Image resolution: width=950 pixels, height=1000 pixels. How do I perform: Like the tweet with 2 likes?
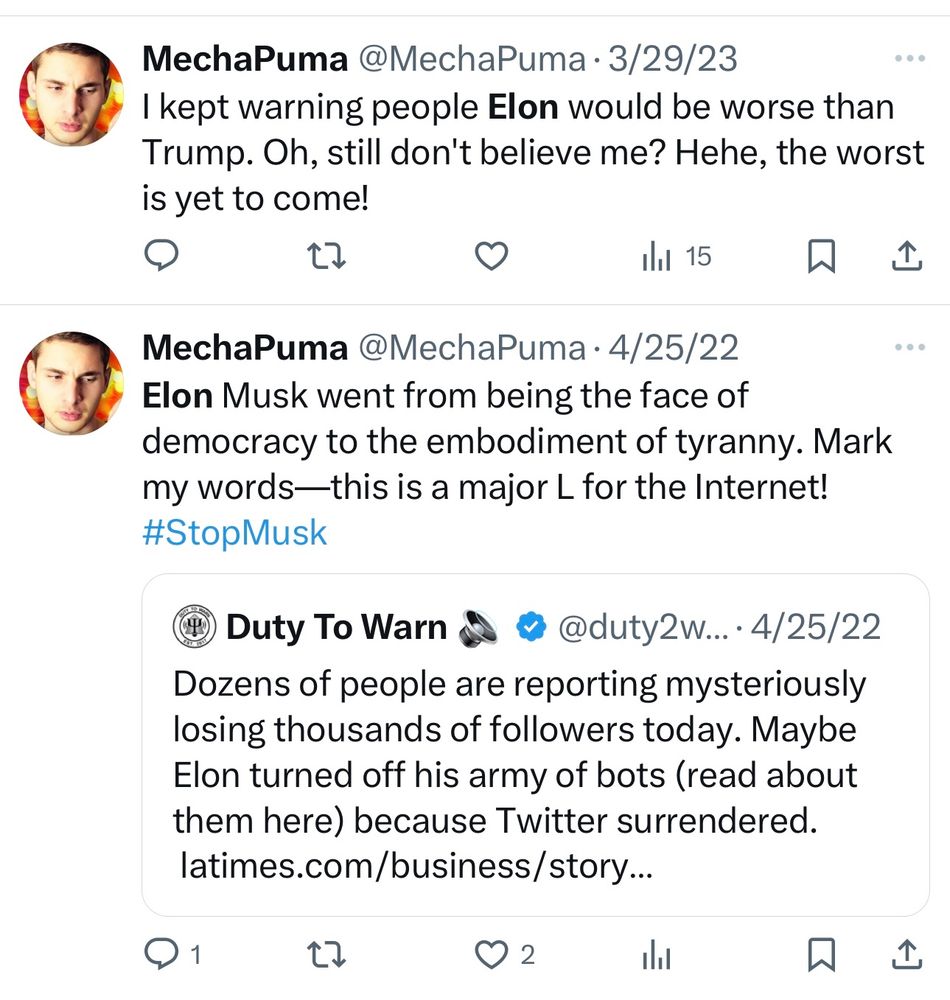pos(490,956)
